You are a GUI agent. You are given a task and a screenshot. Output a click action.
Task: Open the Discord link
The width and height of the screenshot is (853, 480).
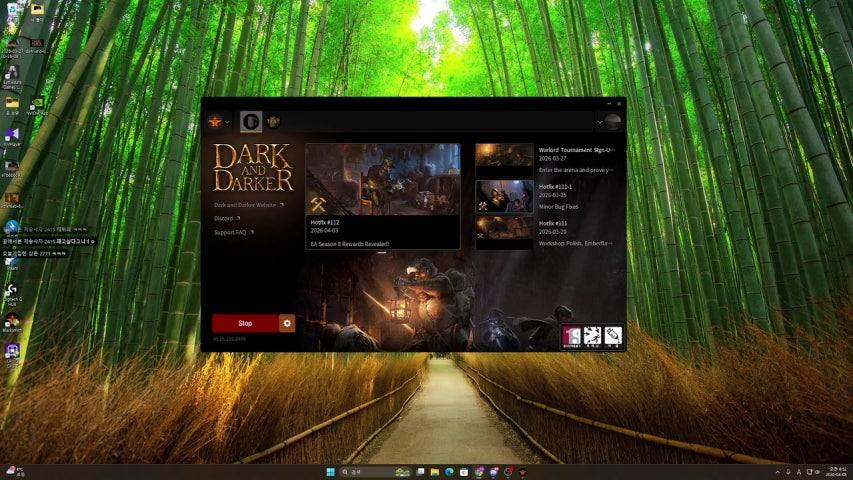(224, 218)
